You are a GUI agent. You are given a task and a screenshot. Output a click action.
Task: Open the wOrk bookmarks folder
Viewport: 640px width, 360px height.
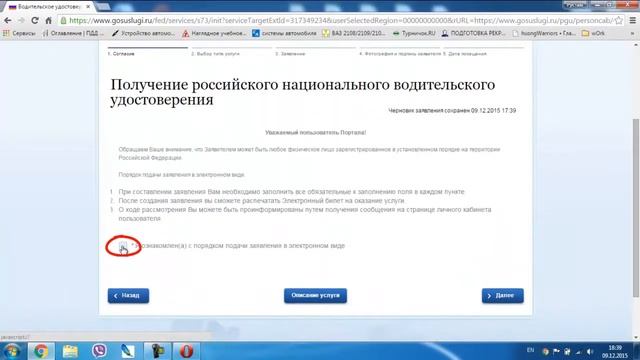click(593, 33)
